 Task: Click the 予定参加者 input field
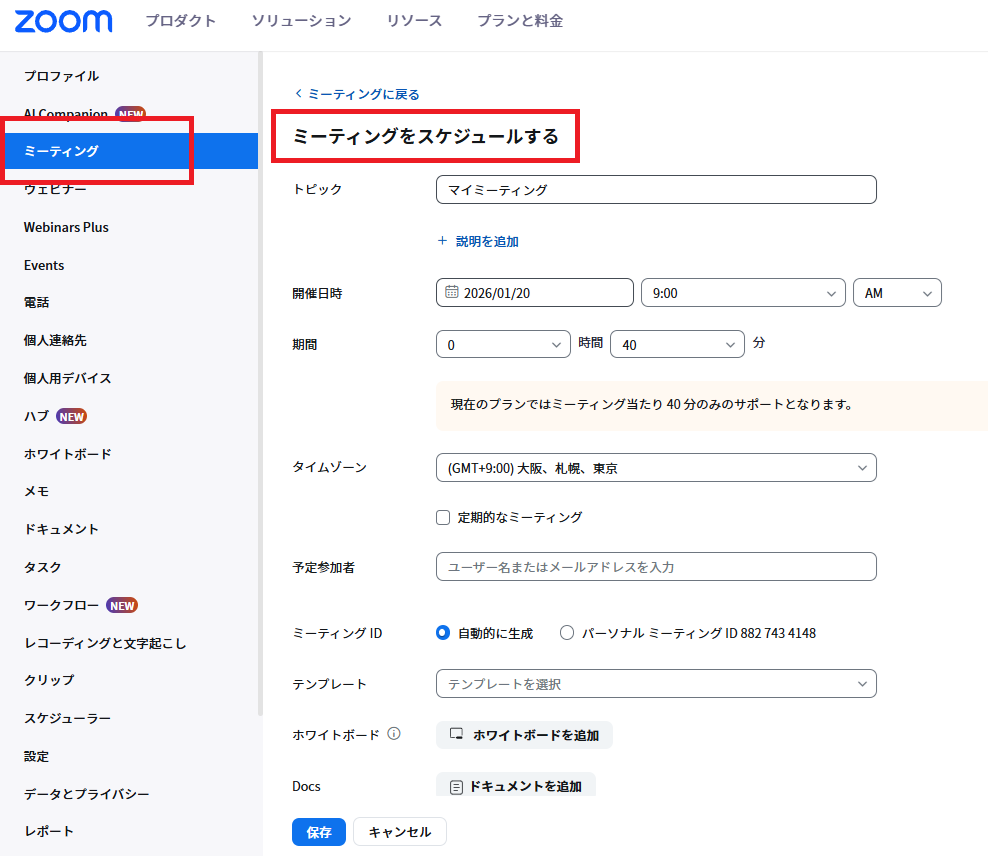656,567
